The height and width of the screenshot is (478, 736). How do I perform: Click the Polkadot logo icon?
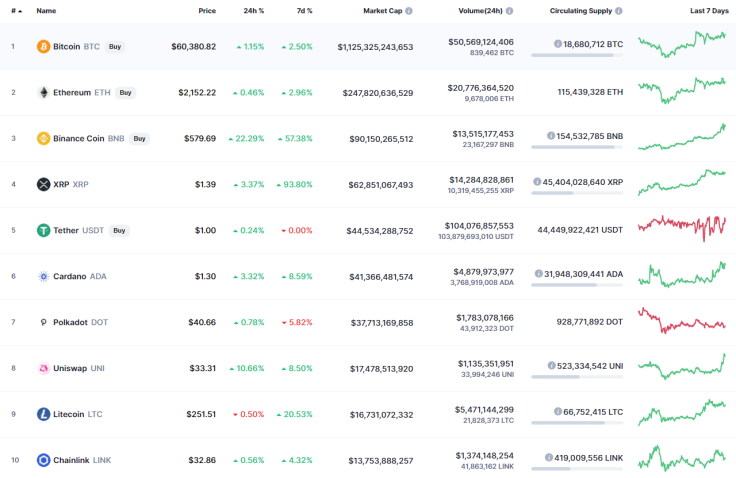tap(43, 323)
